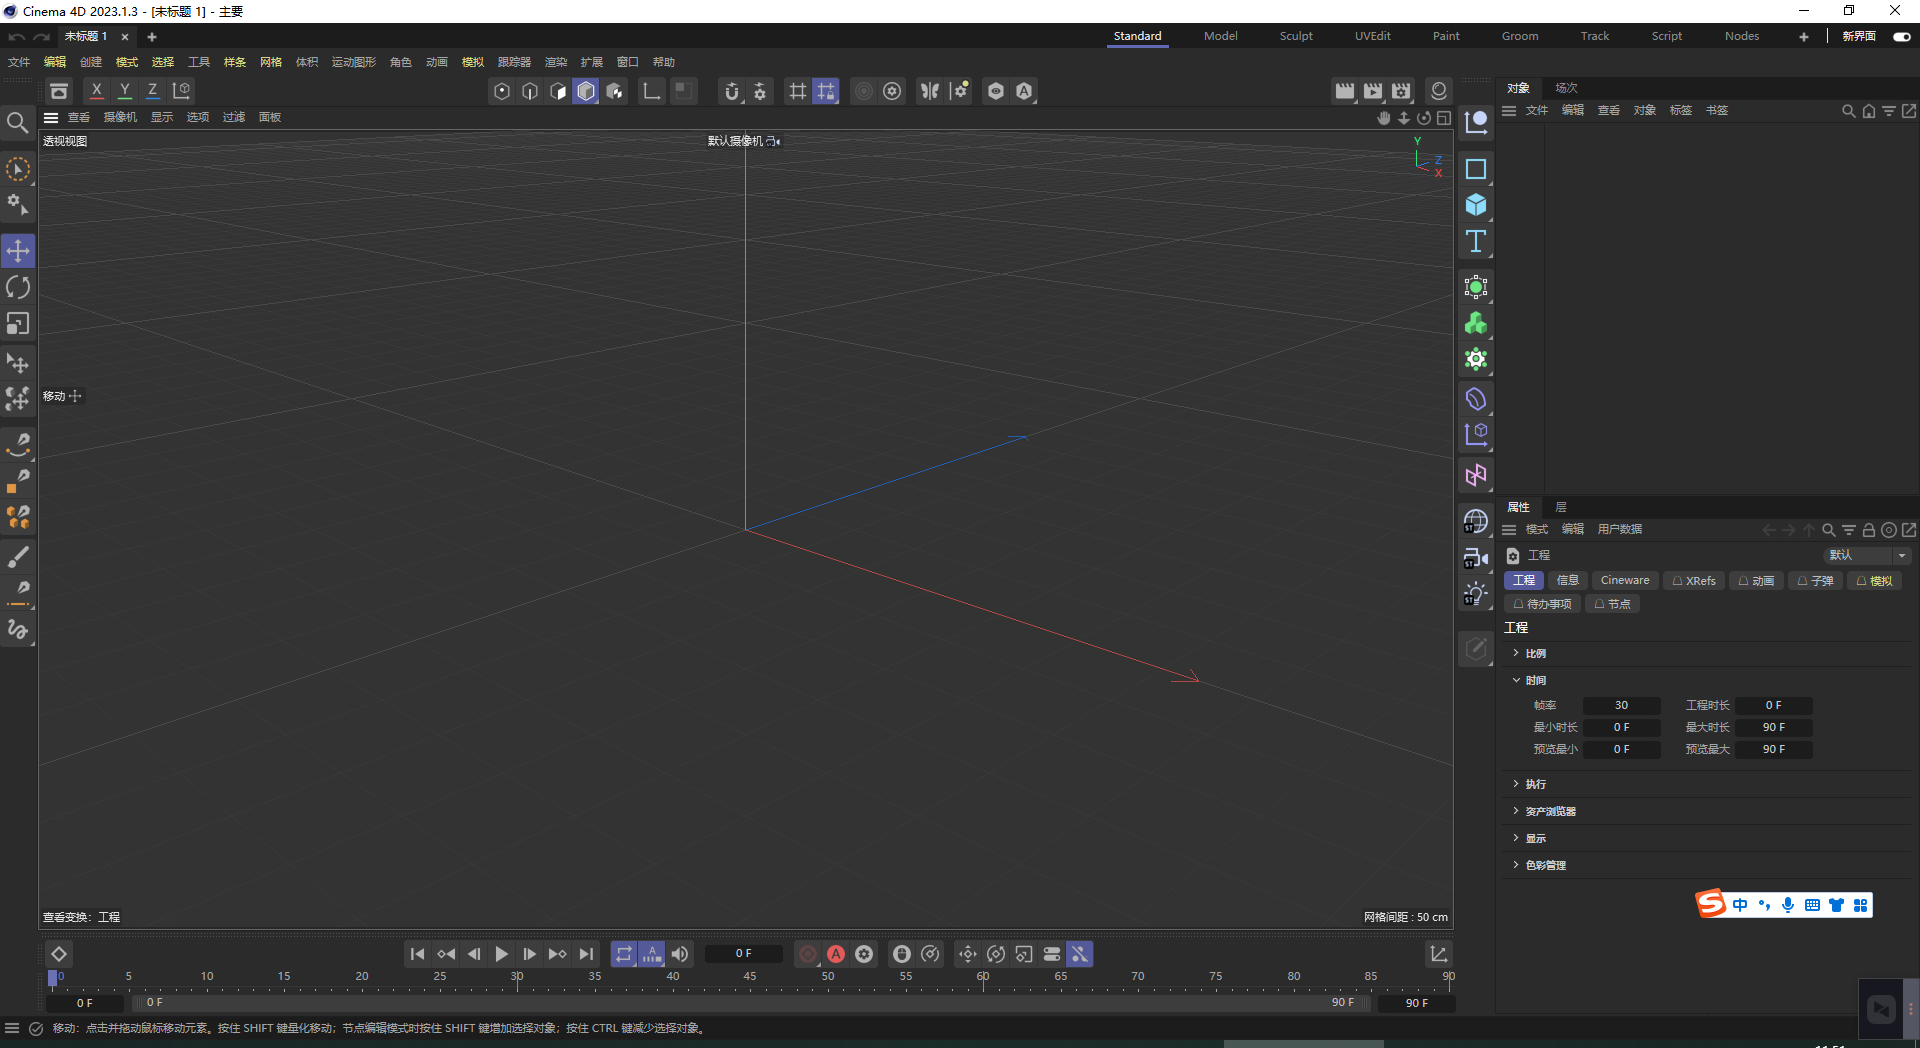Image resolution: width=1920 pixels, height=1048 pixels.
Task: Select the Rotate tool in left toolbar
Action: click(18, 288)
